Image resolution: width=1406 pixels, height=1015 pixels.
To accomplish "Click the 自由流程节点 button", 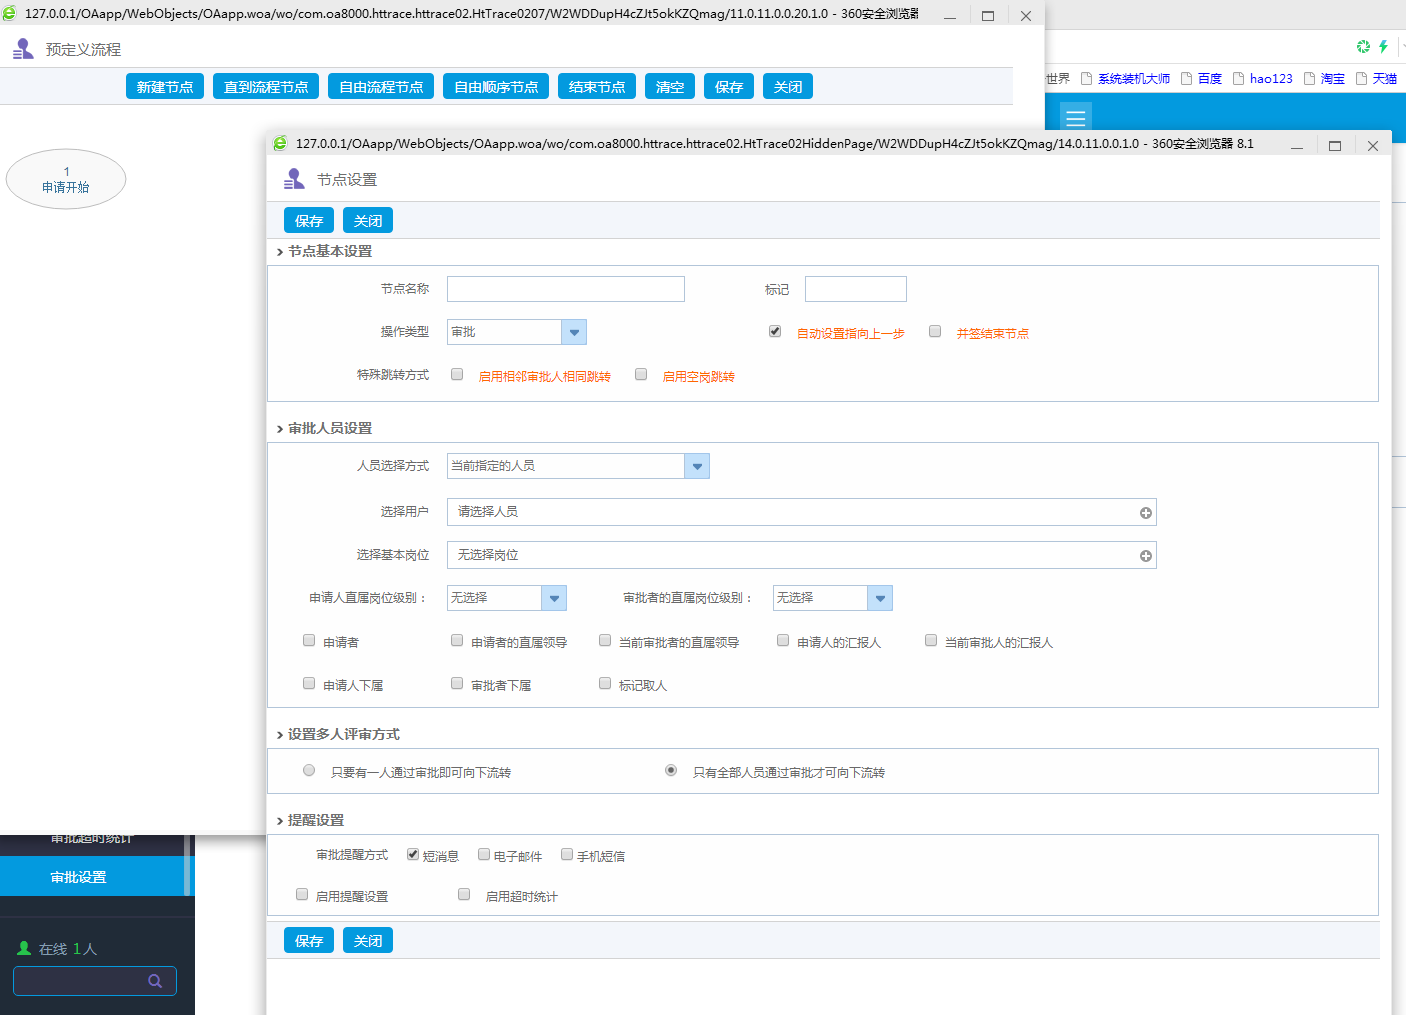I will (x=381, y=87).
